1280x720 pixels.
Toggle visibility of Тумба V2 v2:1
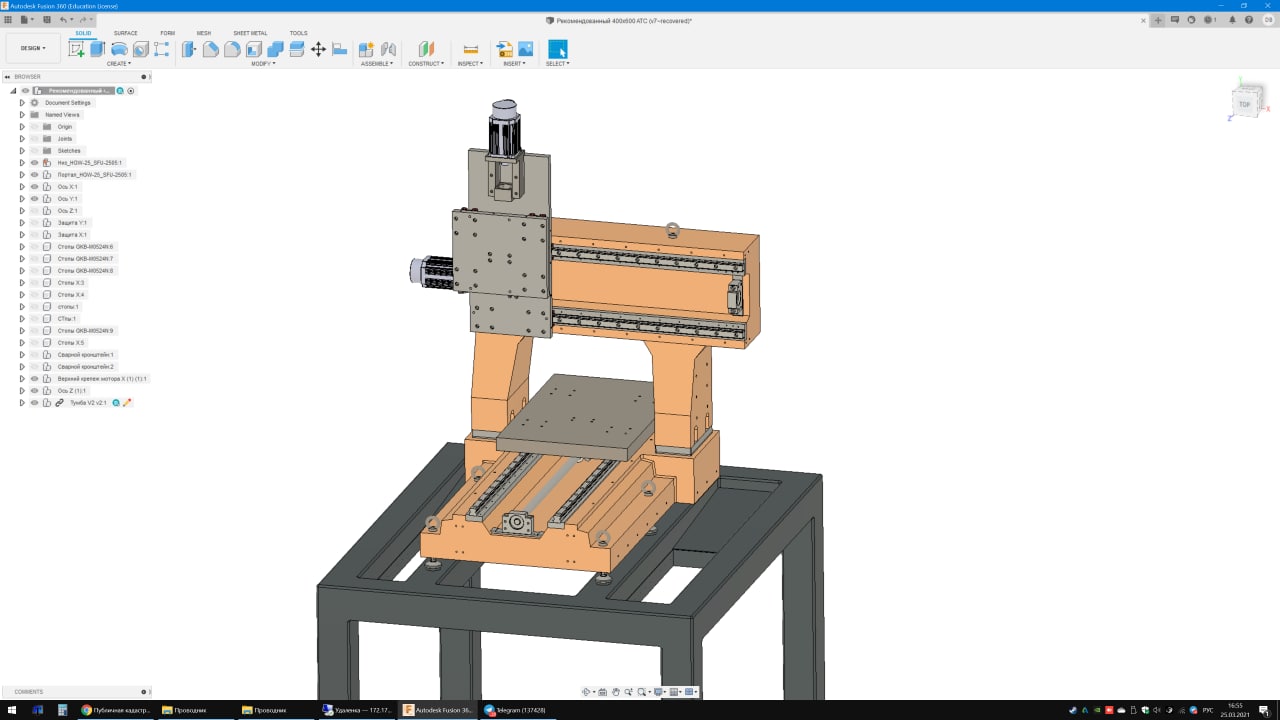pos(34,403)
